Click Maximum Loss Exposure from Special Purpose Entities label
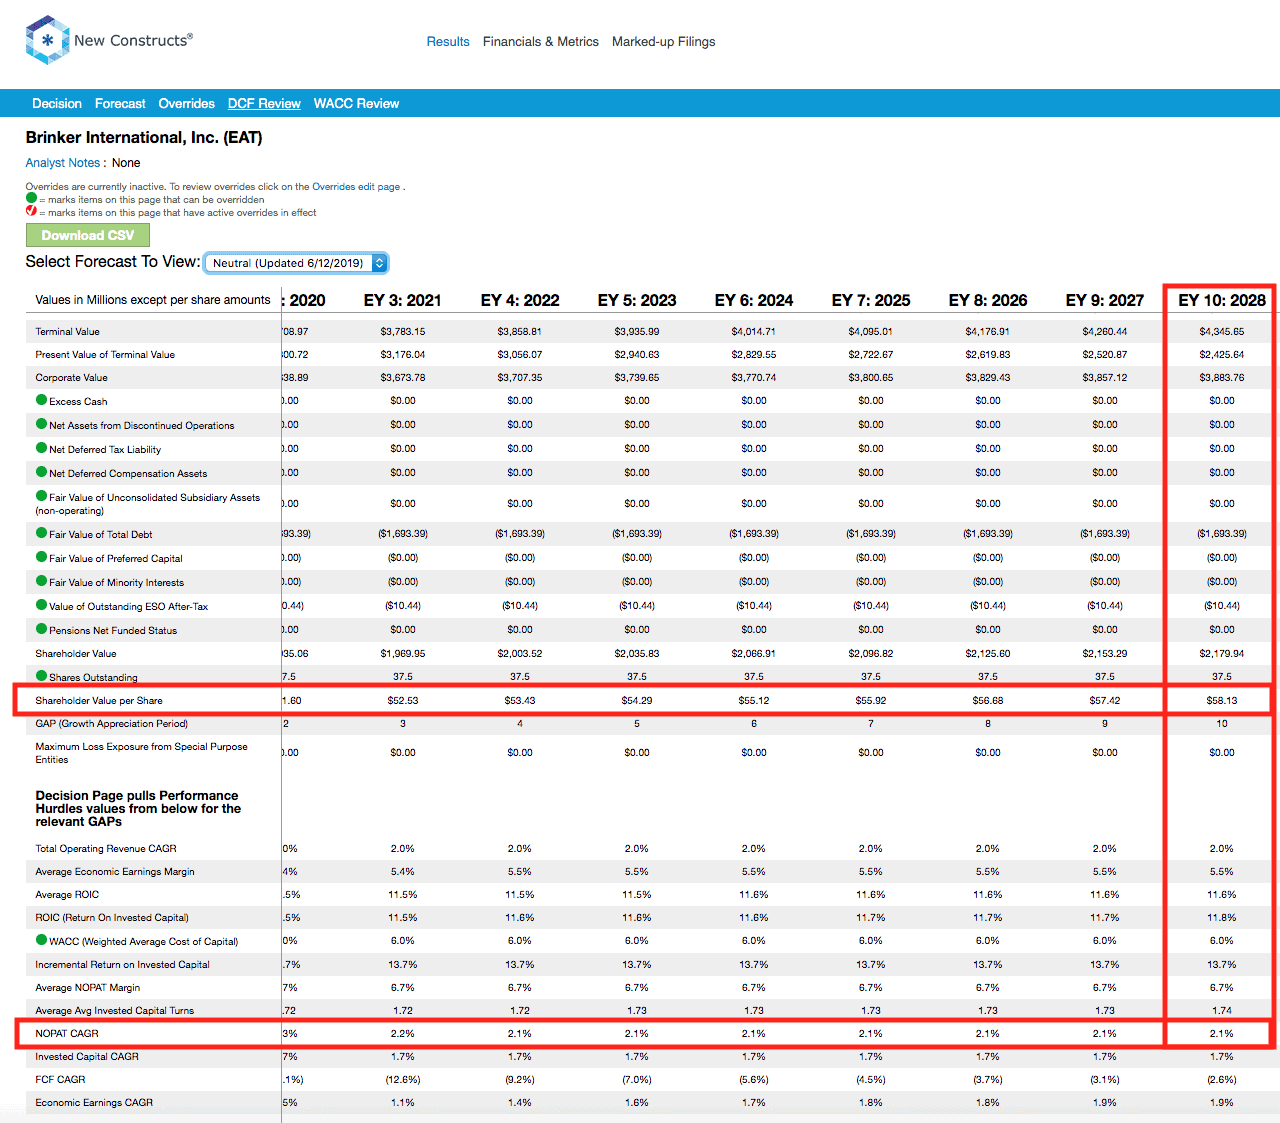 141,753
